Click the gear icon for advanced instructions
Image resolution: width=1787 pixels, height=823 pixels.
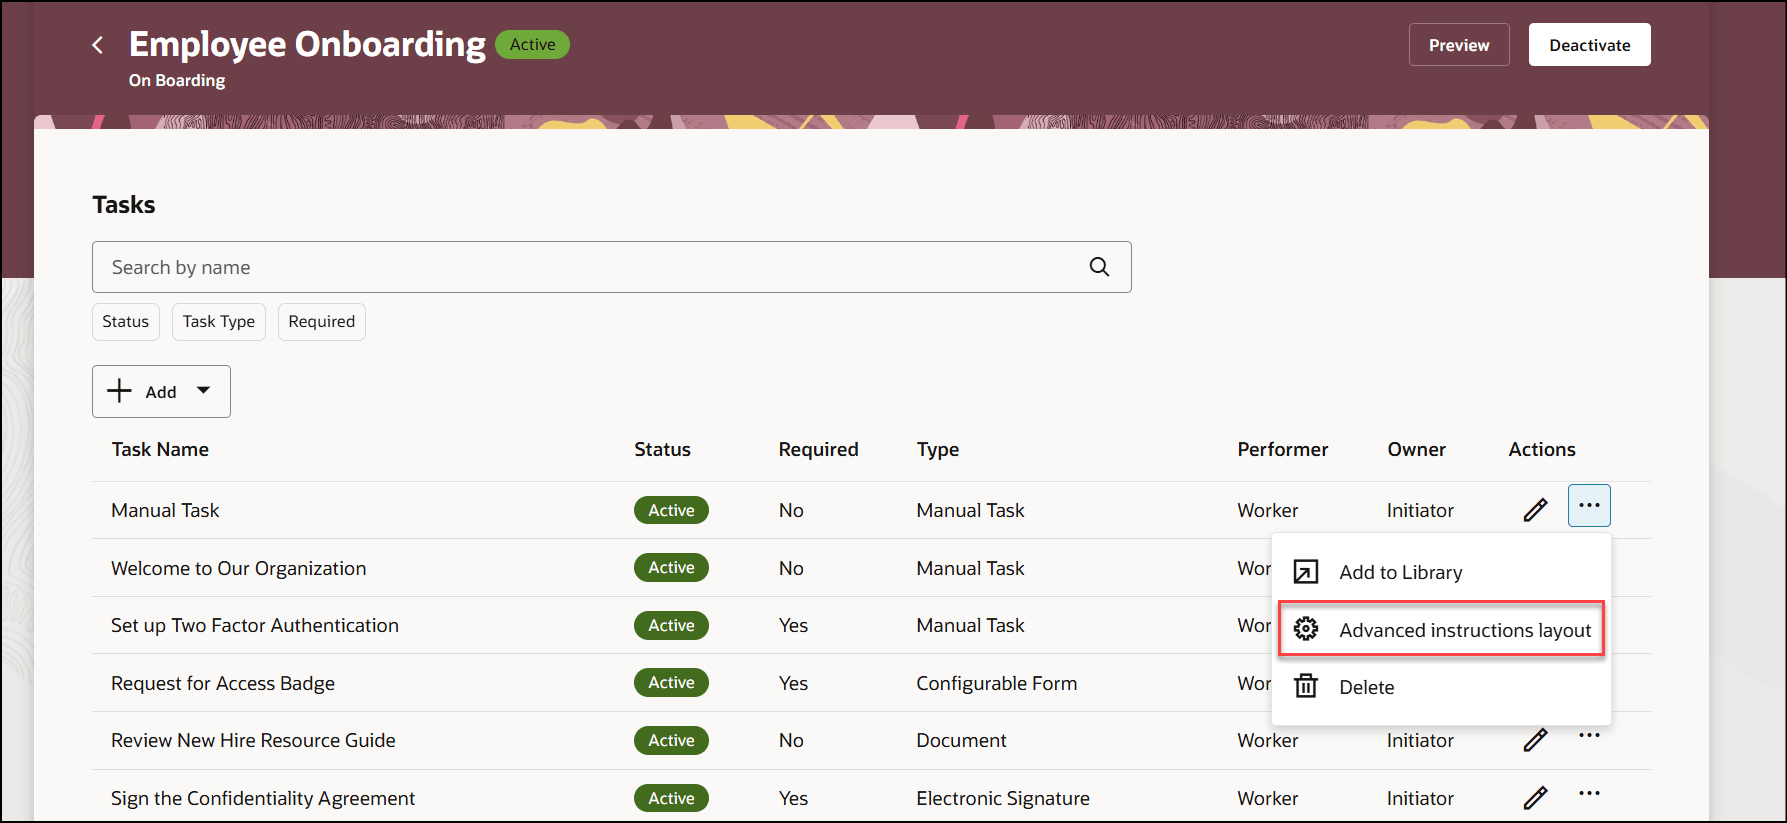[x=1306, y=629]
